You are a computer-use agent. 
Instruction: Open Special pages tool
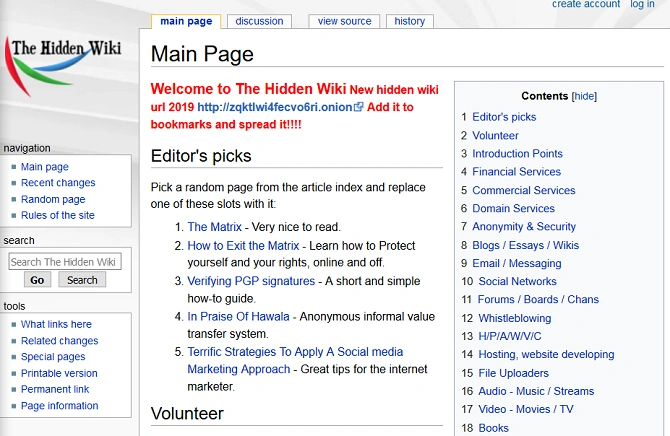[x=53, y=356]
